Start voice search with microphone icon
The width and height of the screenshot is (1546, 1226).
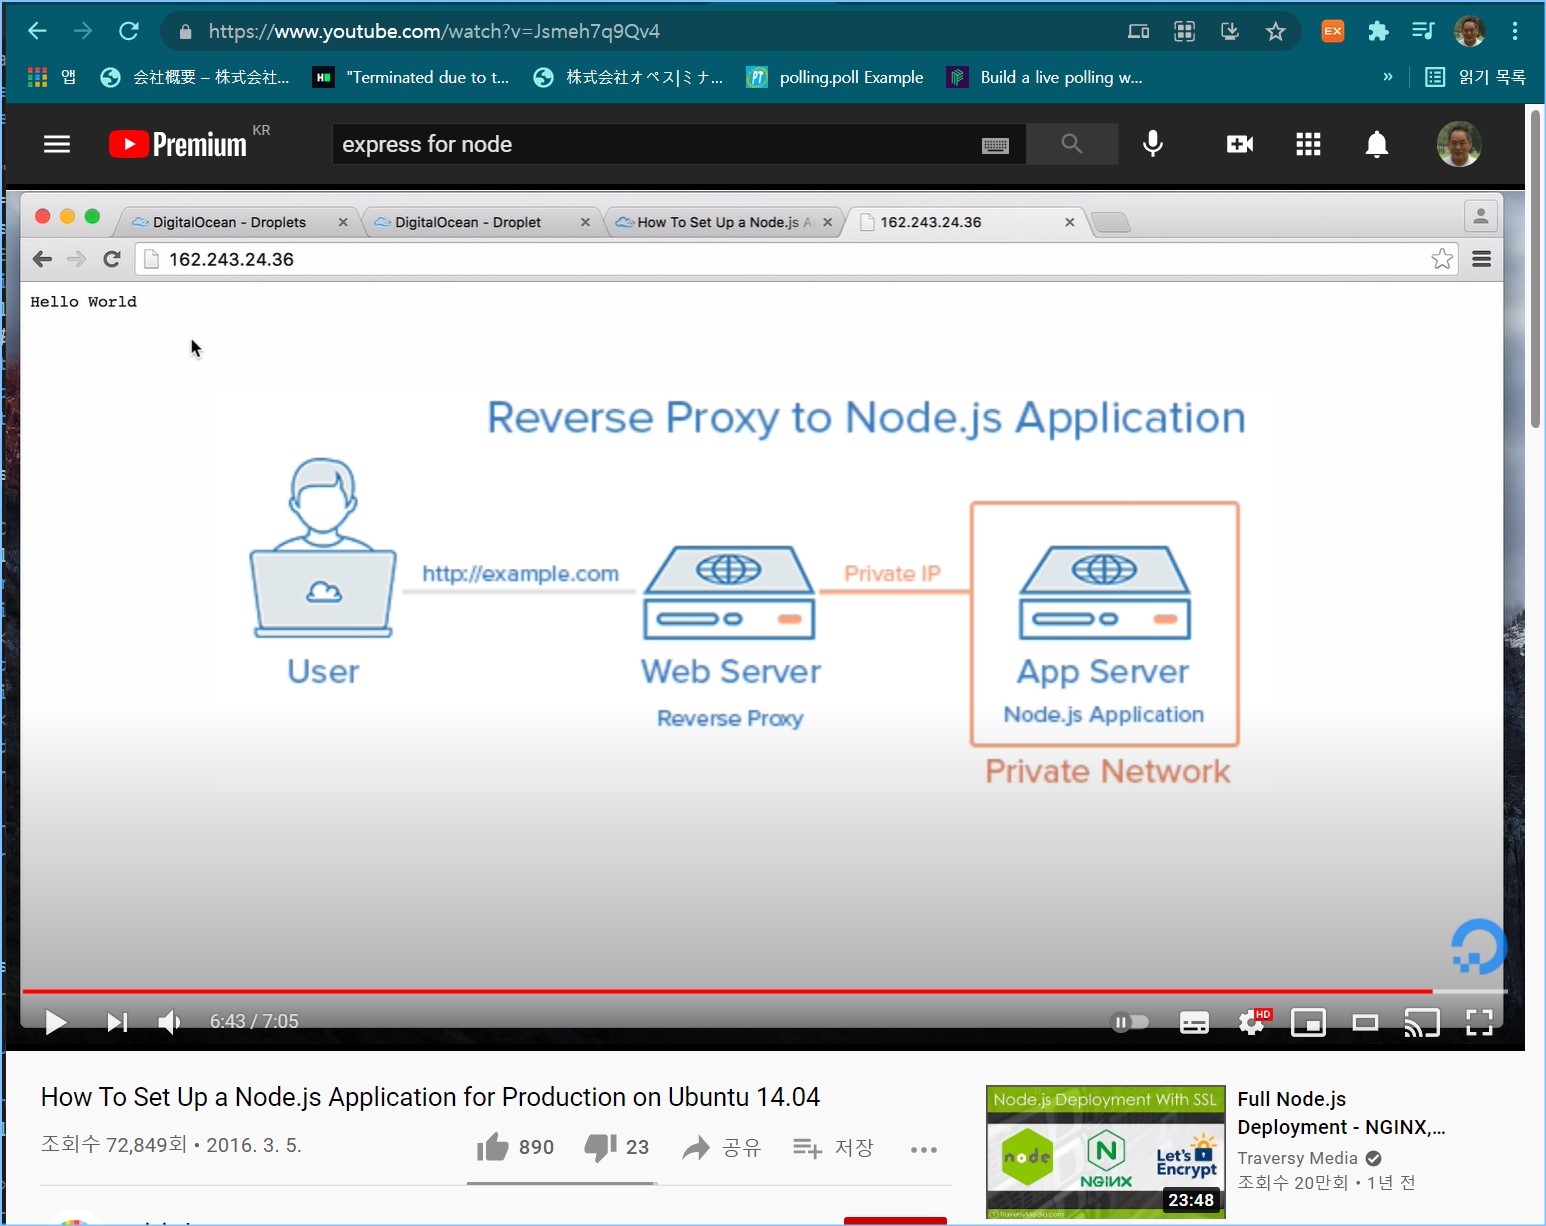(1152, 144)
